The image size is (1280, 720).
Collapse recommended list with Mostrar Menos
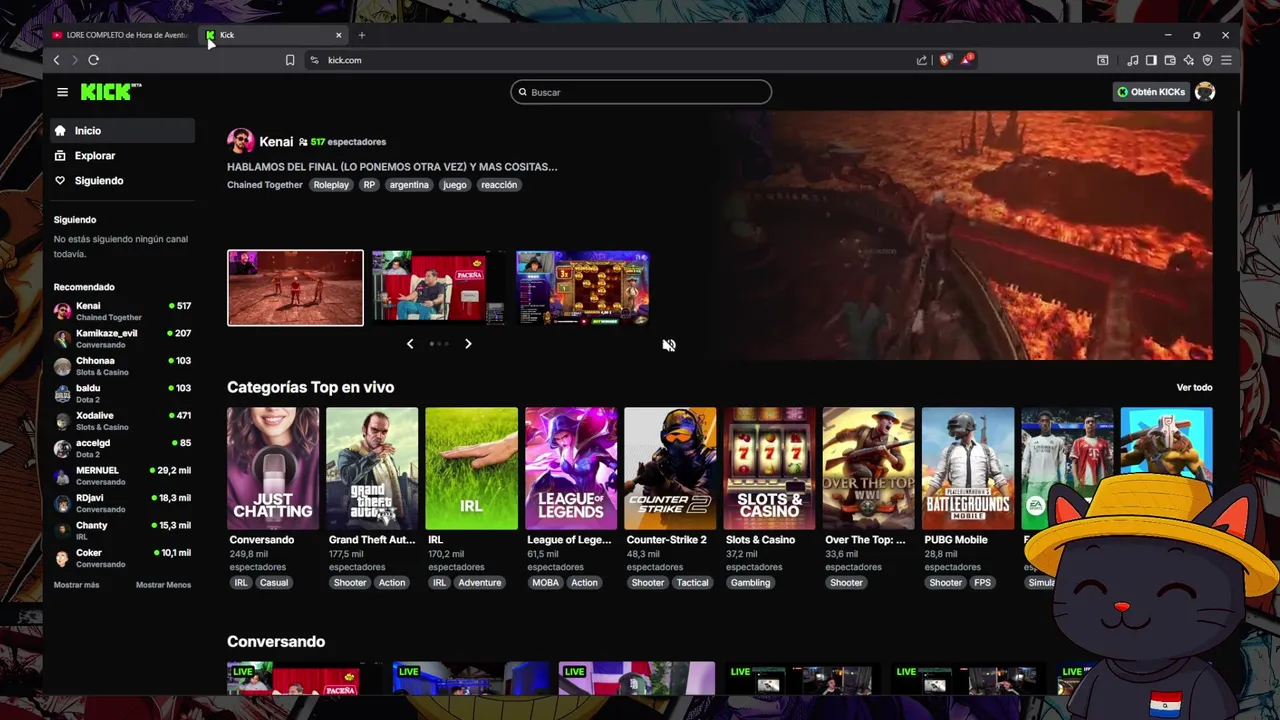coord(163,585)
